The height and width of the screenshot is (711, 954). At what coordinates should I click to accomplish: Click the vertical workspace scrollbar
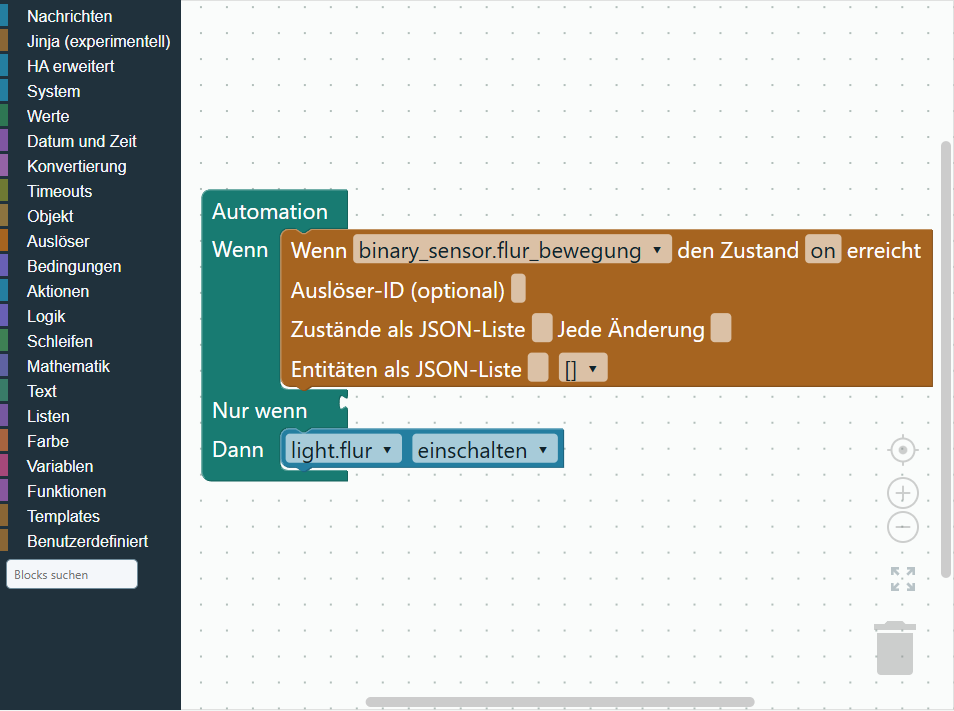coord(945,359)
